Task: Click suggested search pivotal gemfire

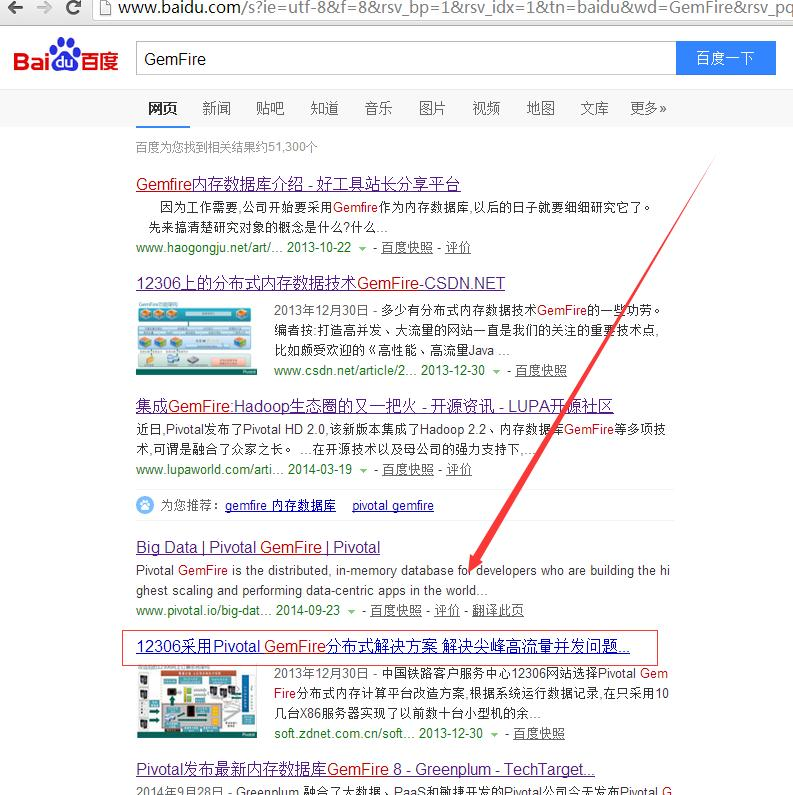Action: click(x=393, y=505)
